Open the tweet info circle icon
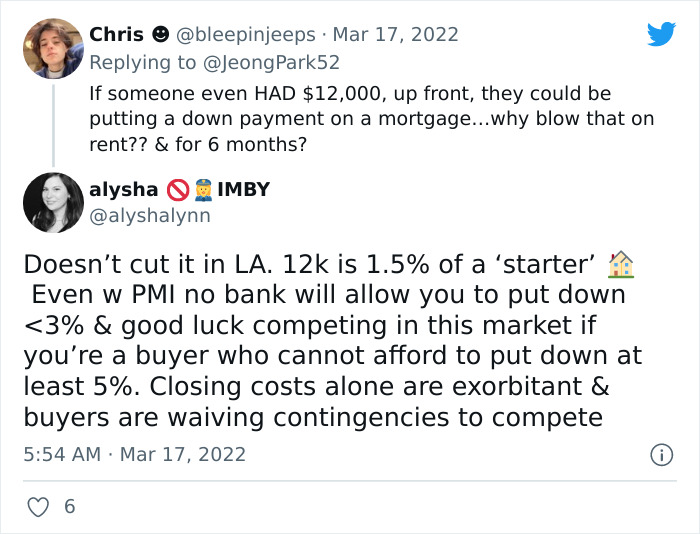The width and height of the screenshot is (700, 534). click(661, 454)
